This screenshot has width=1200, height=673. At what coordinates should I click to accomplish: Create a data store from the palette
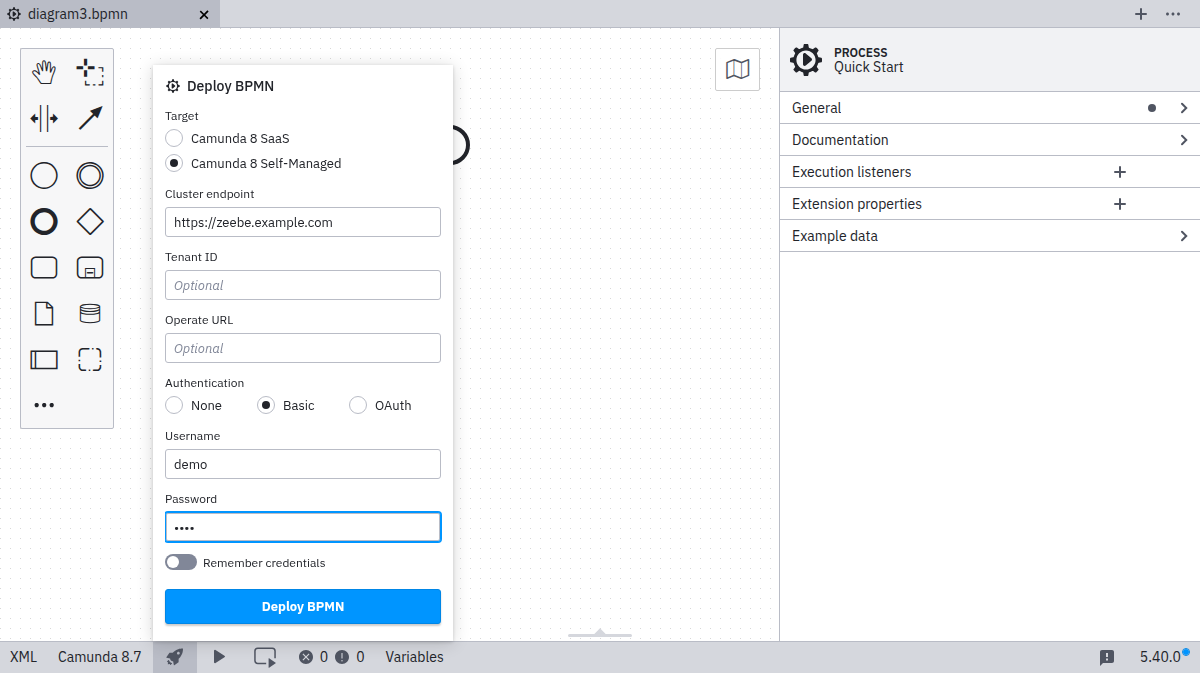90,313
